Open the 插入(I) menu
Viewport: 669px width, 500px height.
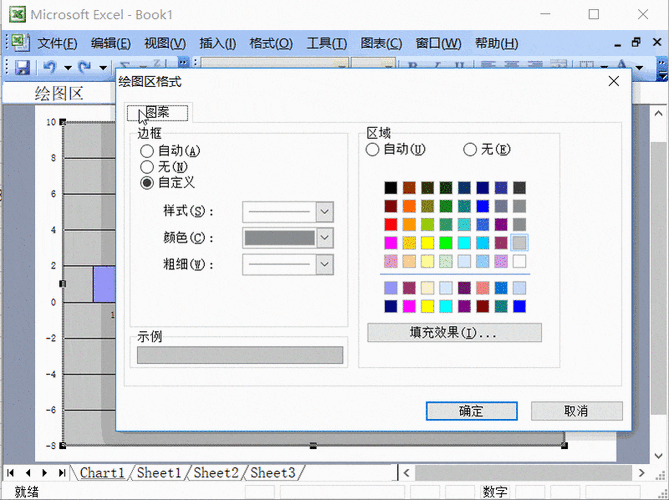[218, 43]
